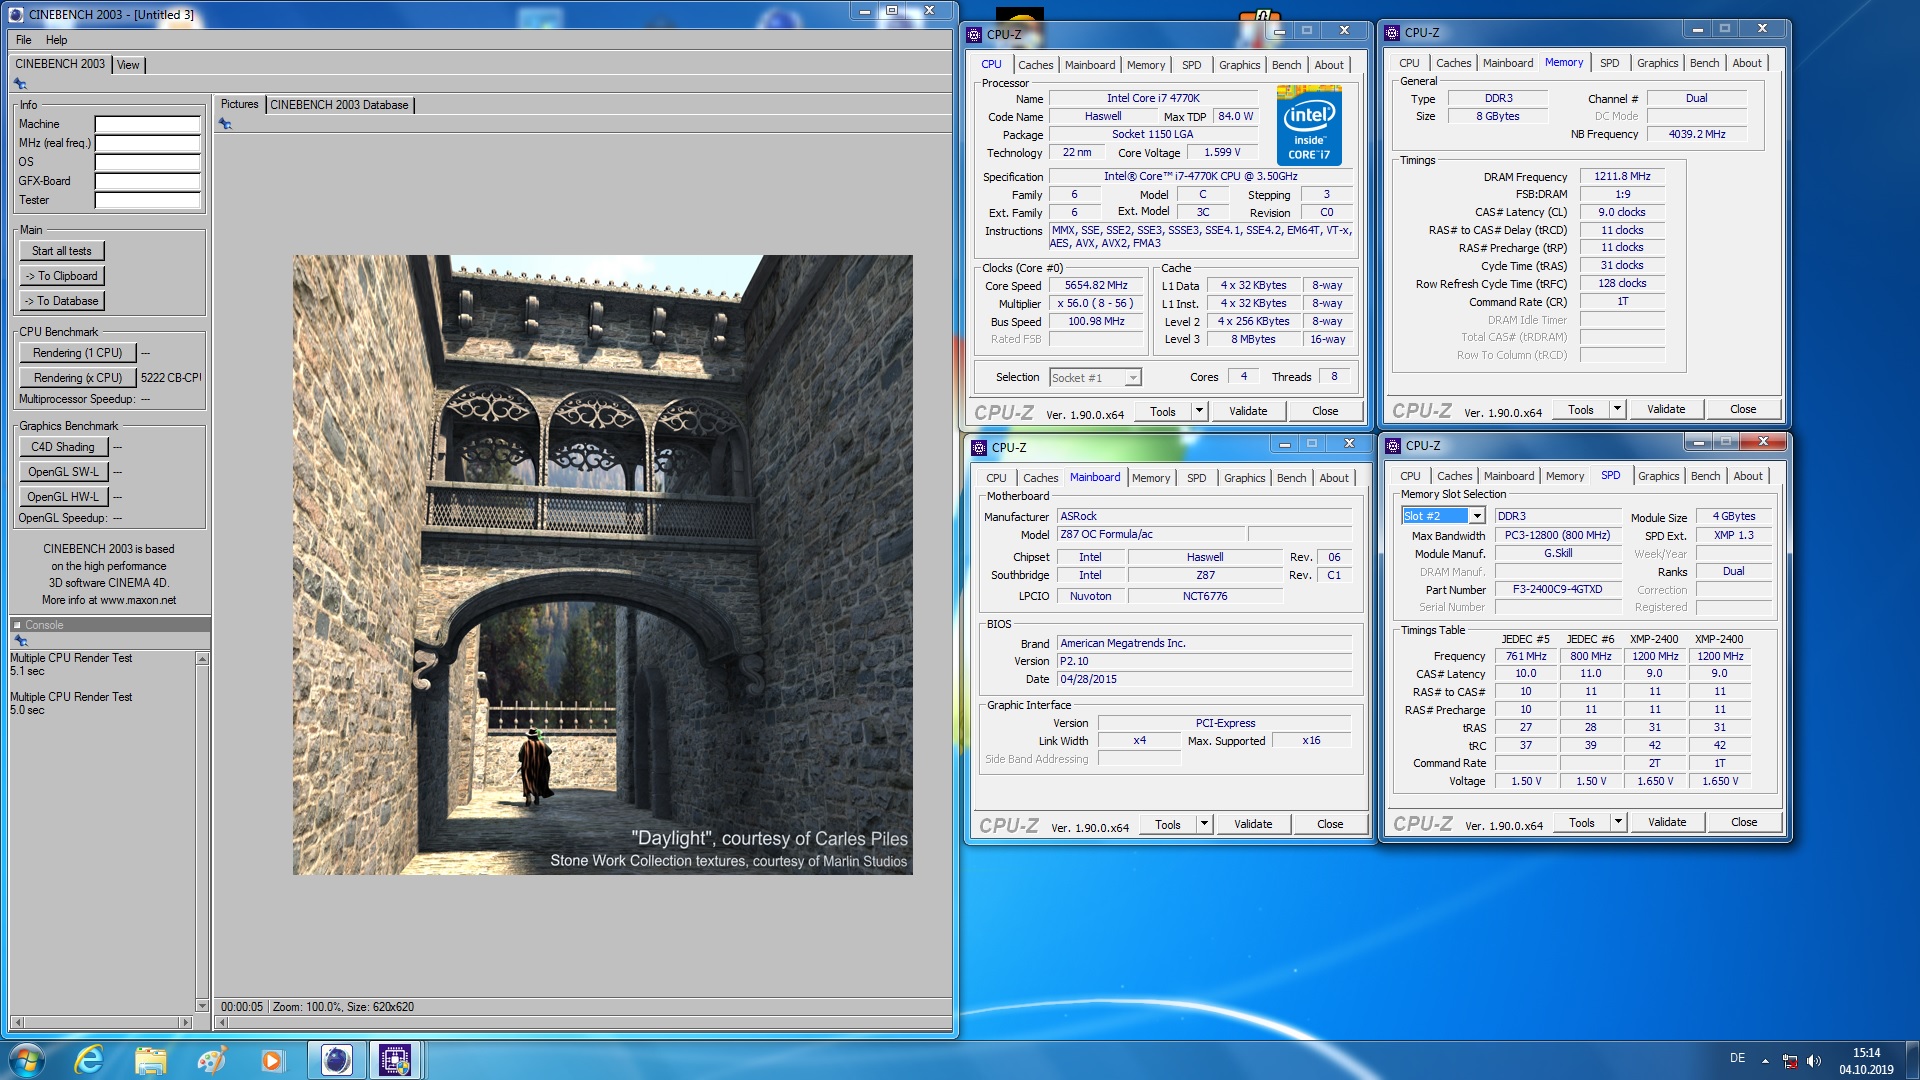This screenshot has height=1080, width=1920.
Task: Click To Clipboard button
Action: pos(62,276)
